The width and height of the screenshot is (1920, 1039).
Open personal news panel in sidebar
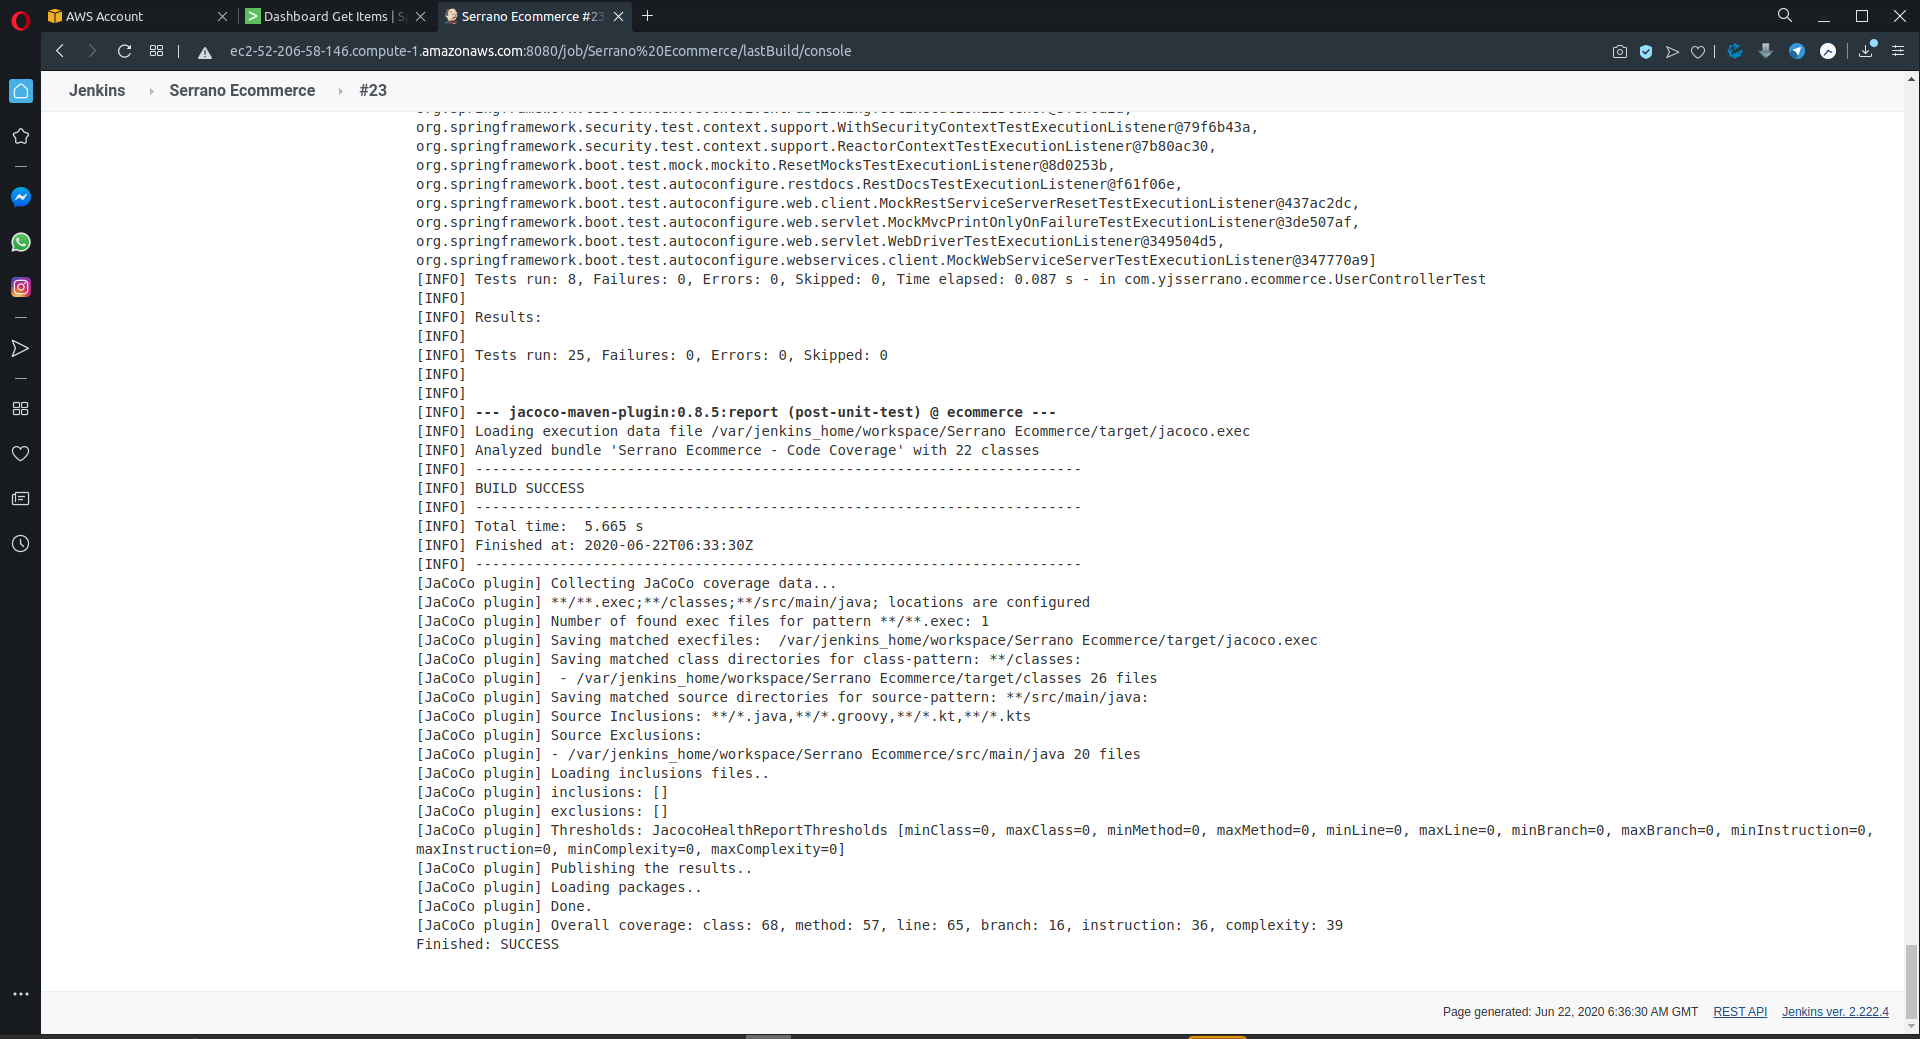point(21,498)
